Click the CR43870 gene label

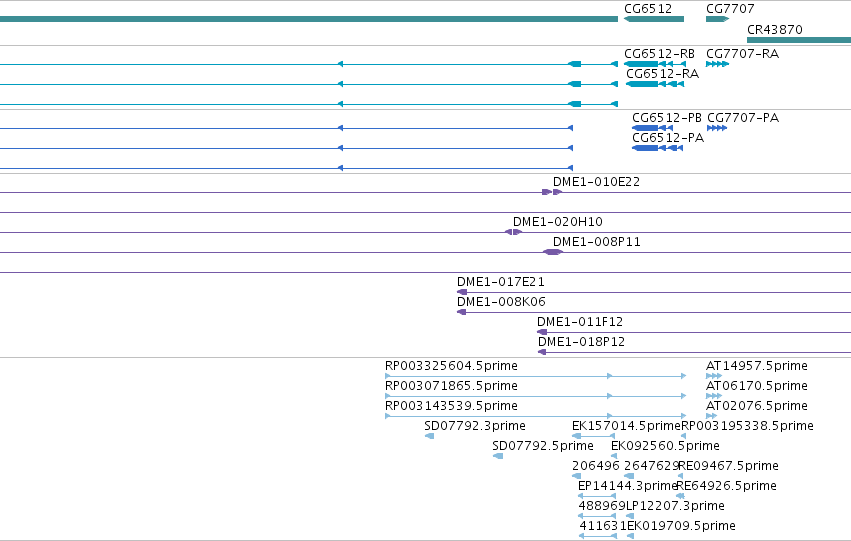click(x=774, y=30)
